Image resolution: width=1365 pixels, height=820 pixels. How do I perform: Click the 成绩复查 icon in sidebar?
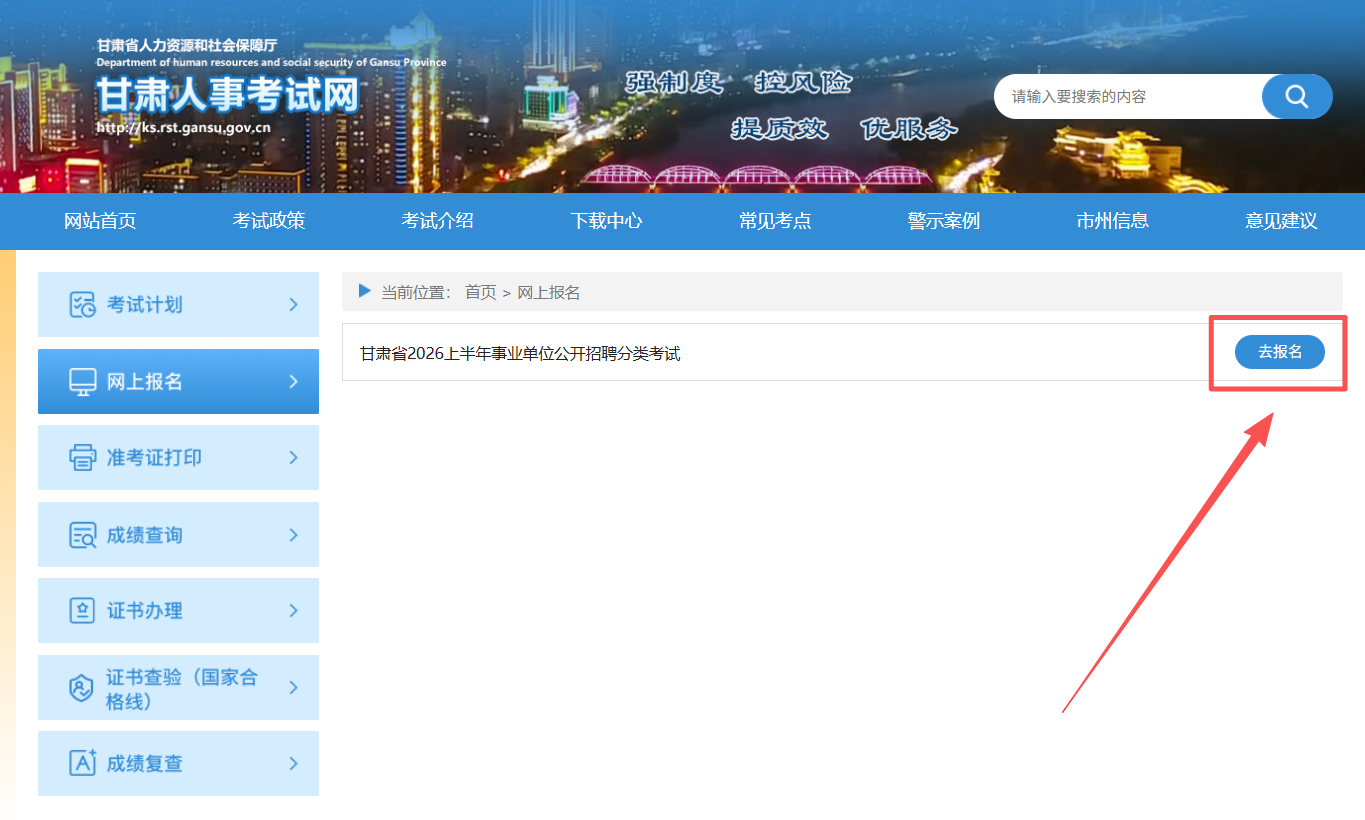click(82, 763)
